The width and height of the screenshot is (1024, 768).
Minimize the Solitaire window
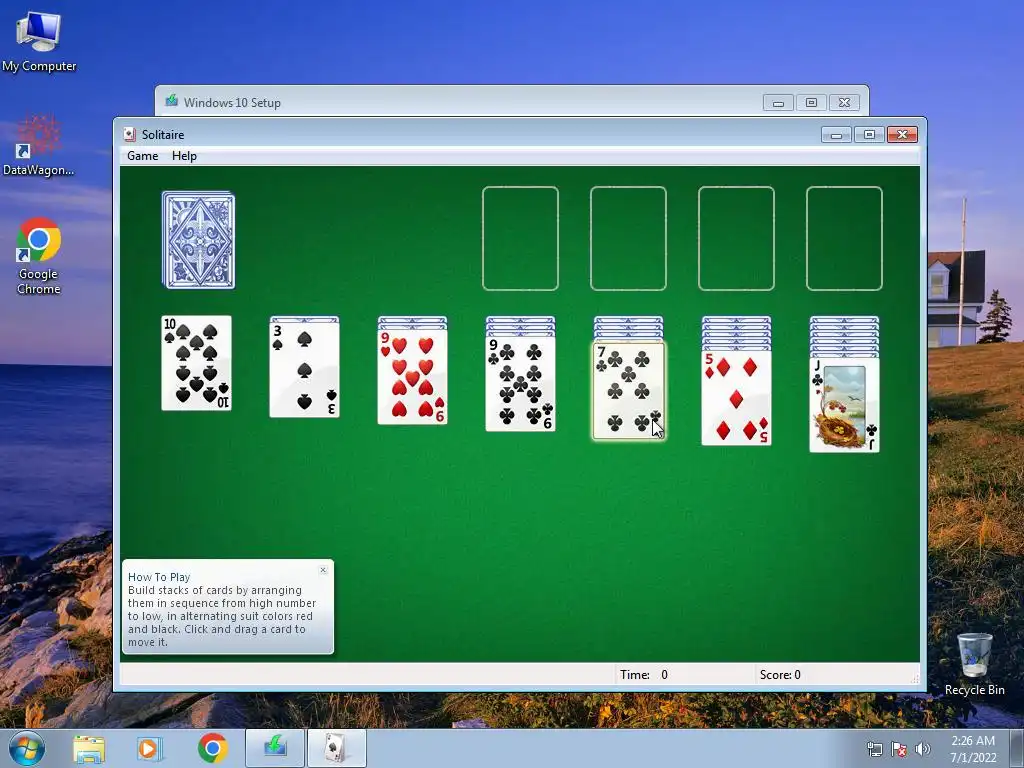(x=837, y=135)
